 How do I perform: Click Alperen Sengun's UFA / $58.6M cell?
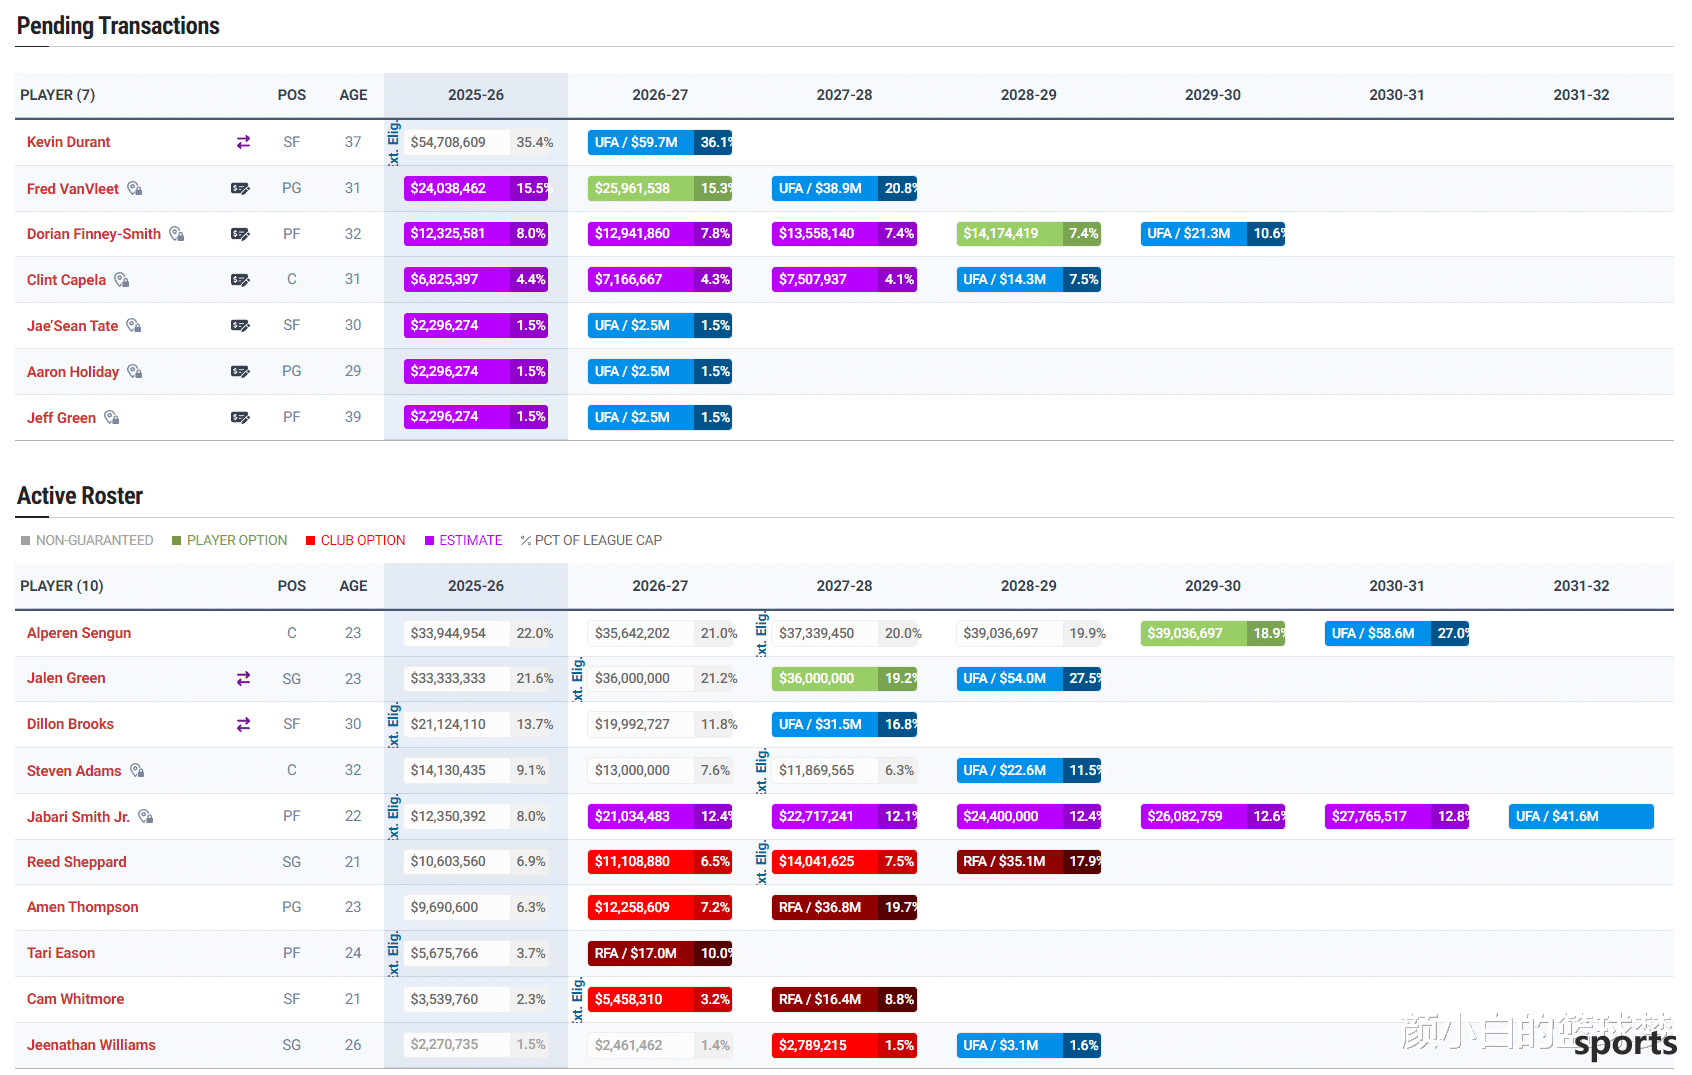point(1397,633)
